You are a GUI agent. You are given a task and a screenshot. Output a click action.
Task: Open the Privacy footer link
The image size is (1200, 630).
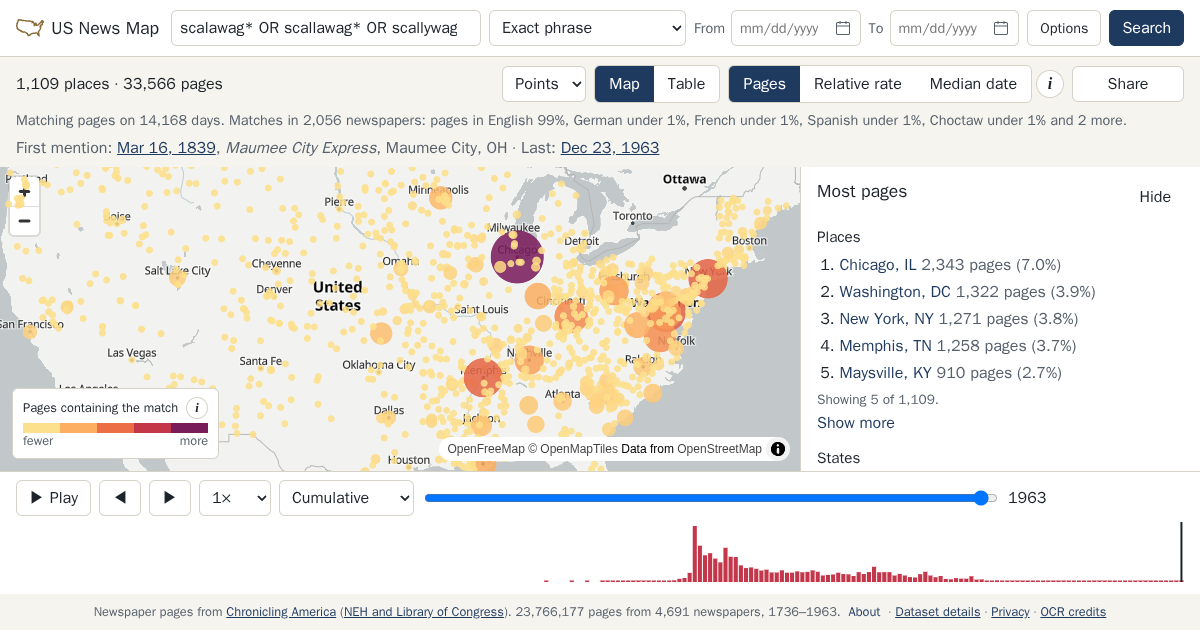1010,612
